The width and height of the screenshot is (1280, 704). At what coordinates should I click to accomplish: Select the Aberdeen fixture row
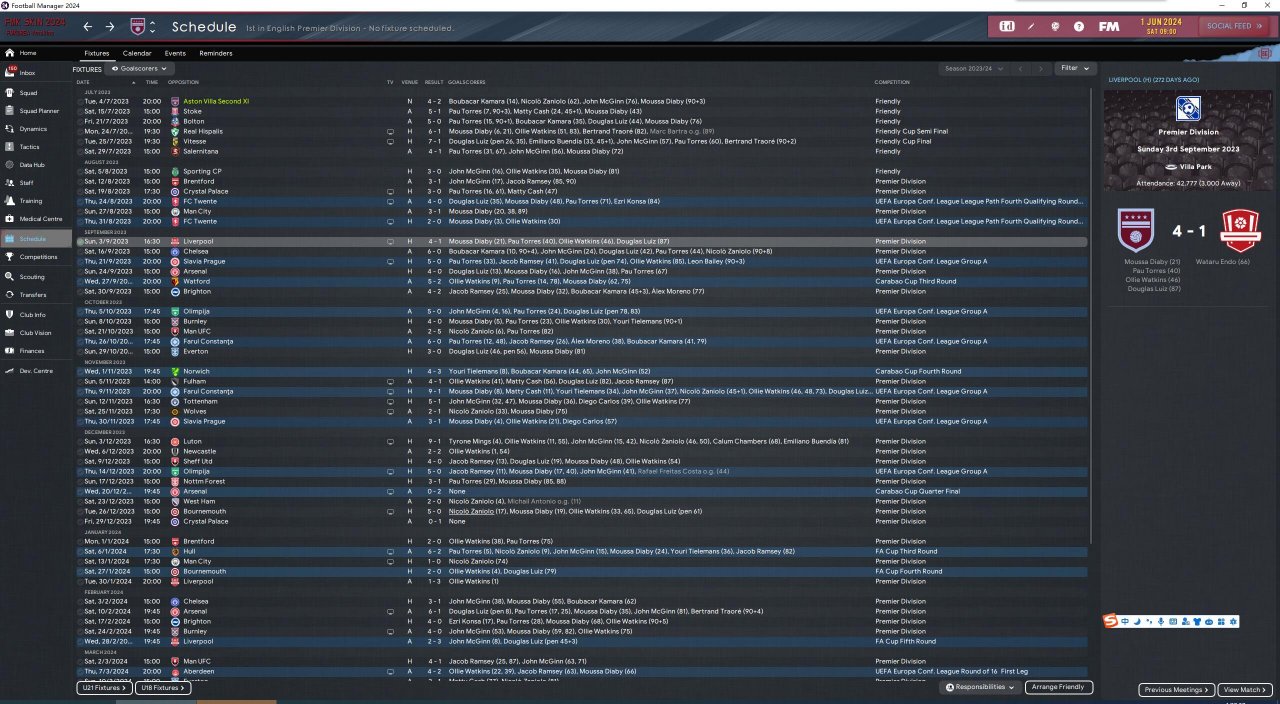[582, 671]
